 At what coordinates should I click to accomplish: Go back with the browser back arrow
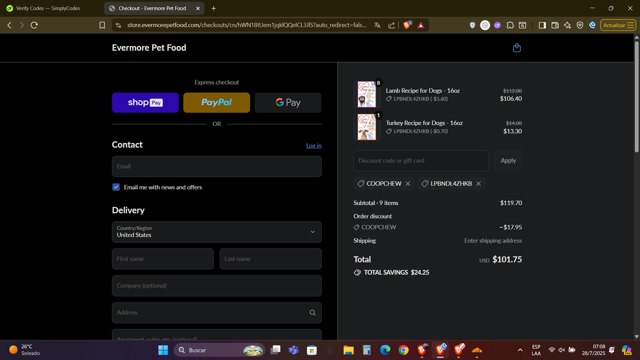coord(9,25)
